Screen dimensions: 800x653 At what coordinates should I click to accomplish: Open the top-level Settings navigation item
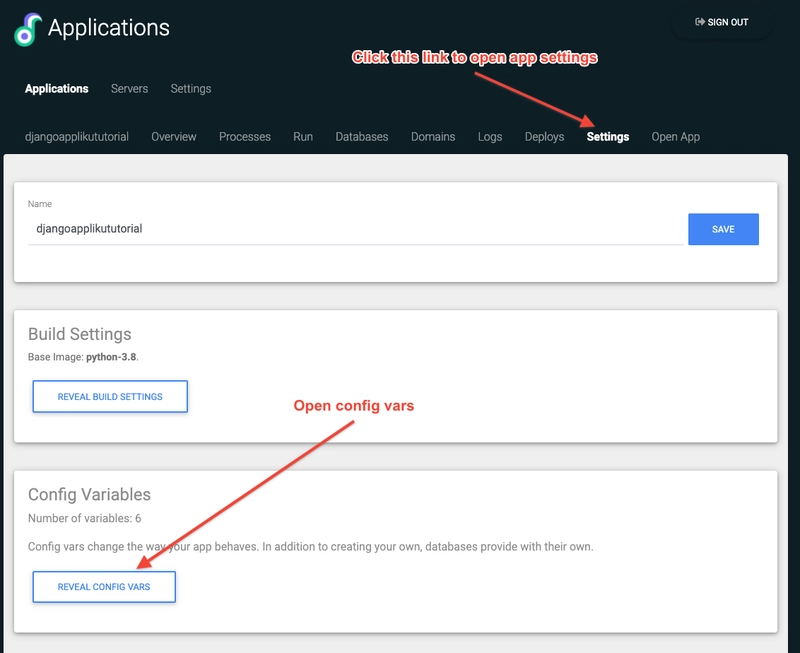[x=191, y=89]
